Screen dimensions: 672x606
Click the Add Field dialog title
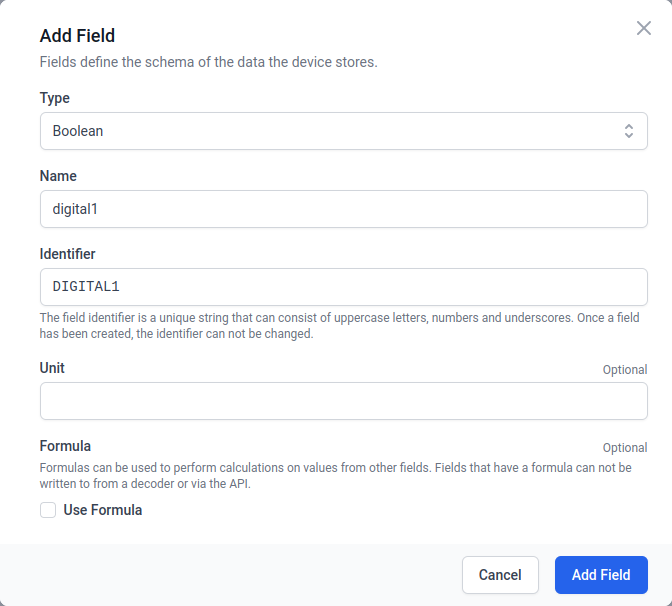77,36
